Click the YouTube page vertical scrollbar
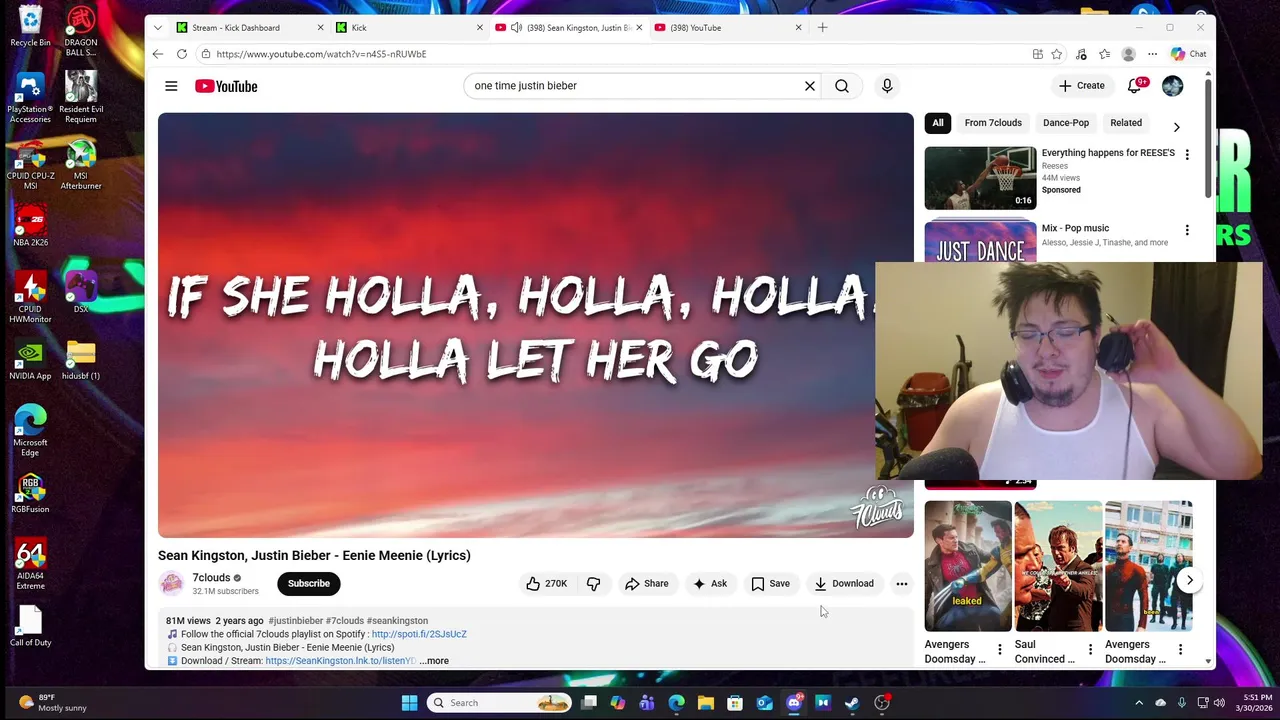 [1208, 140]
